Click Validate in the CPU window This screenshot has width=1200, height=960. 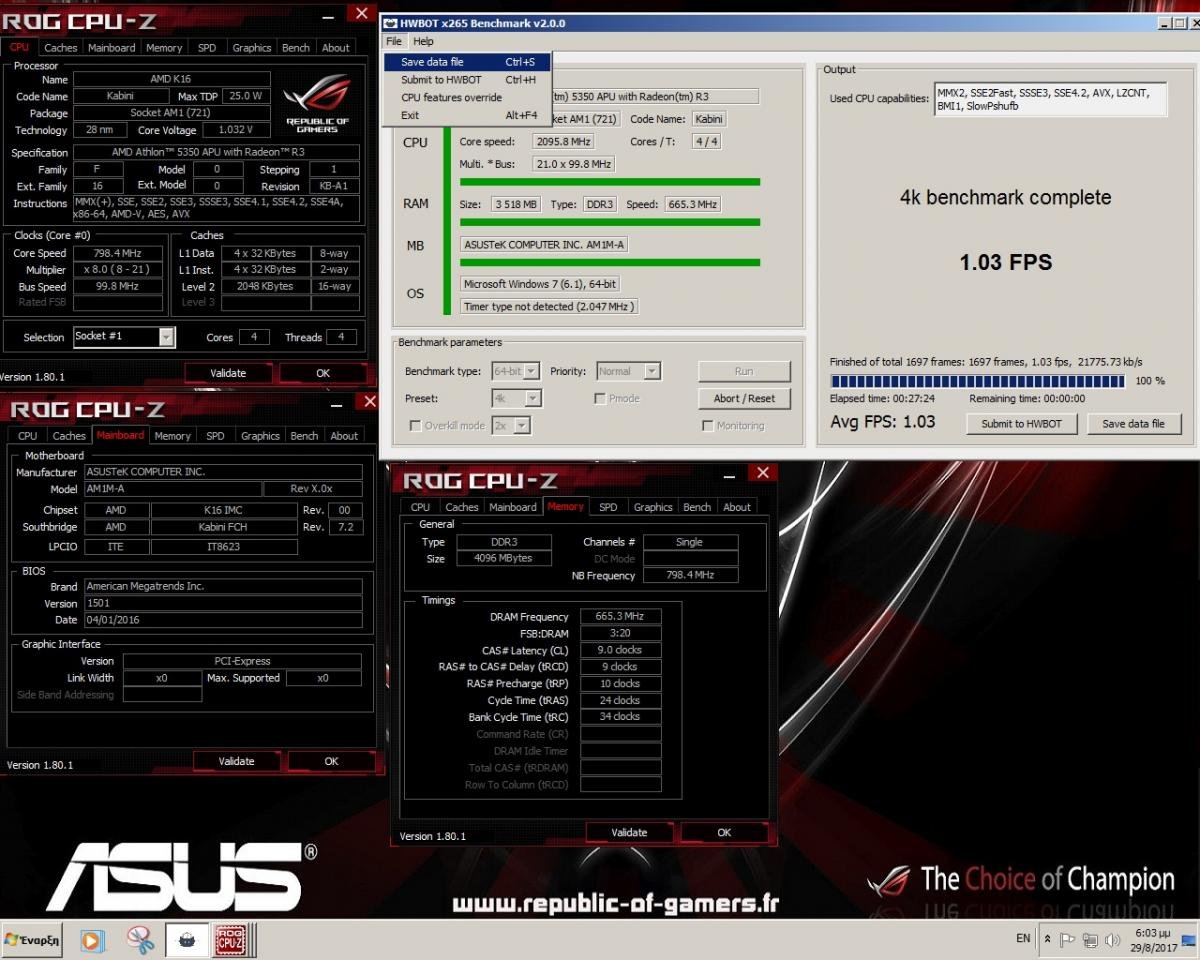tap(228, 373)
